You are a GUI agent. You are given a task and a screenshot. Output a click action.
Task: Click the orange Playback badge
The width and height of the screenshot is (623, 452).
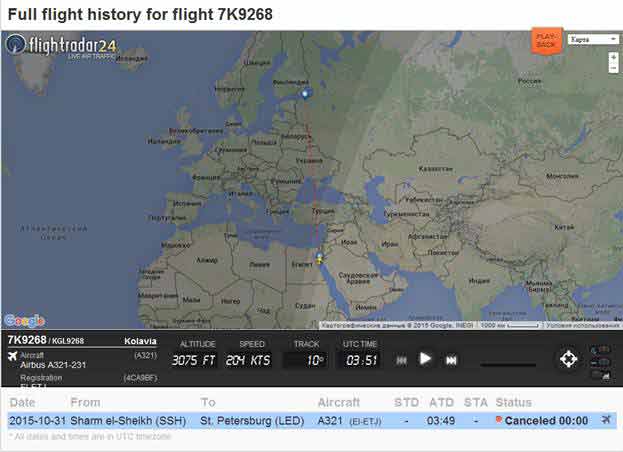coord(546,40)
